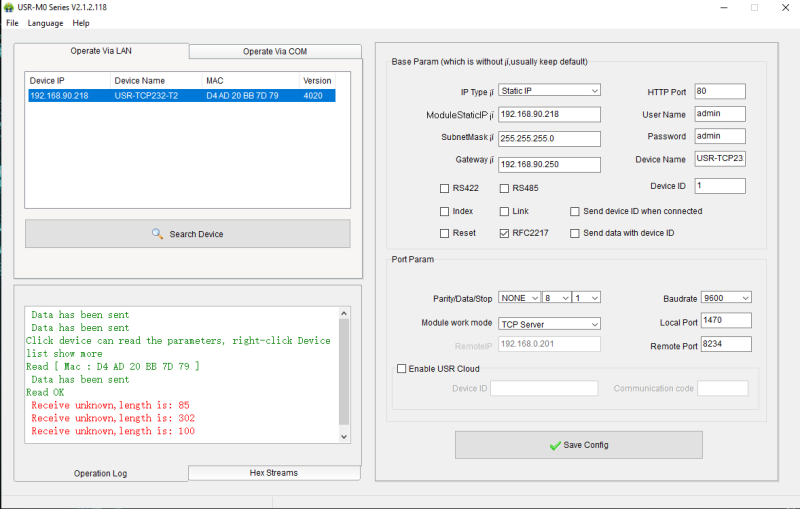Click the version cell 4020
The width and height of the screenshot is (800, 509).
313,95
